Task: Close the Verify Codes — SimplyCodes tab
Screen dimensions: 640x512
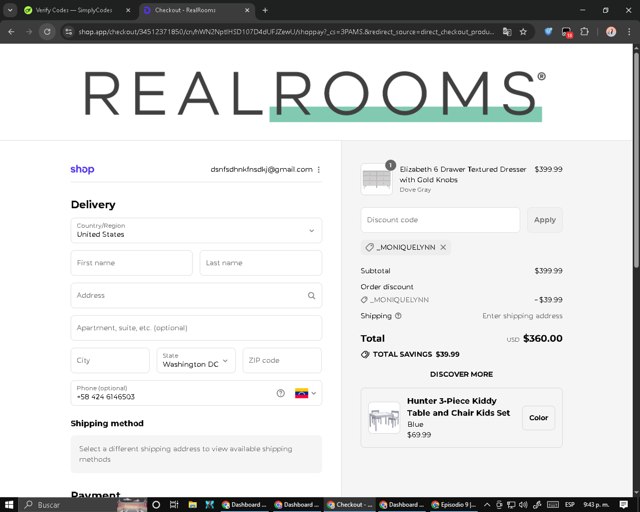Action: tap(128, 10)
